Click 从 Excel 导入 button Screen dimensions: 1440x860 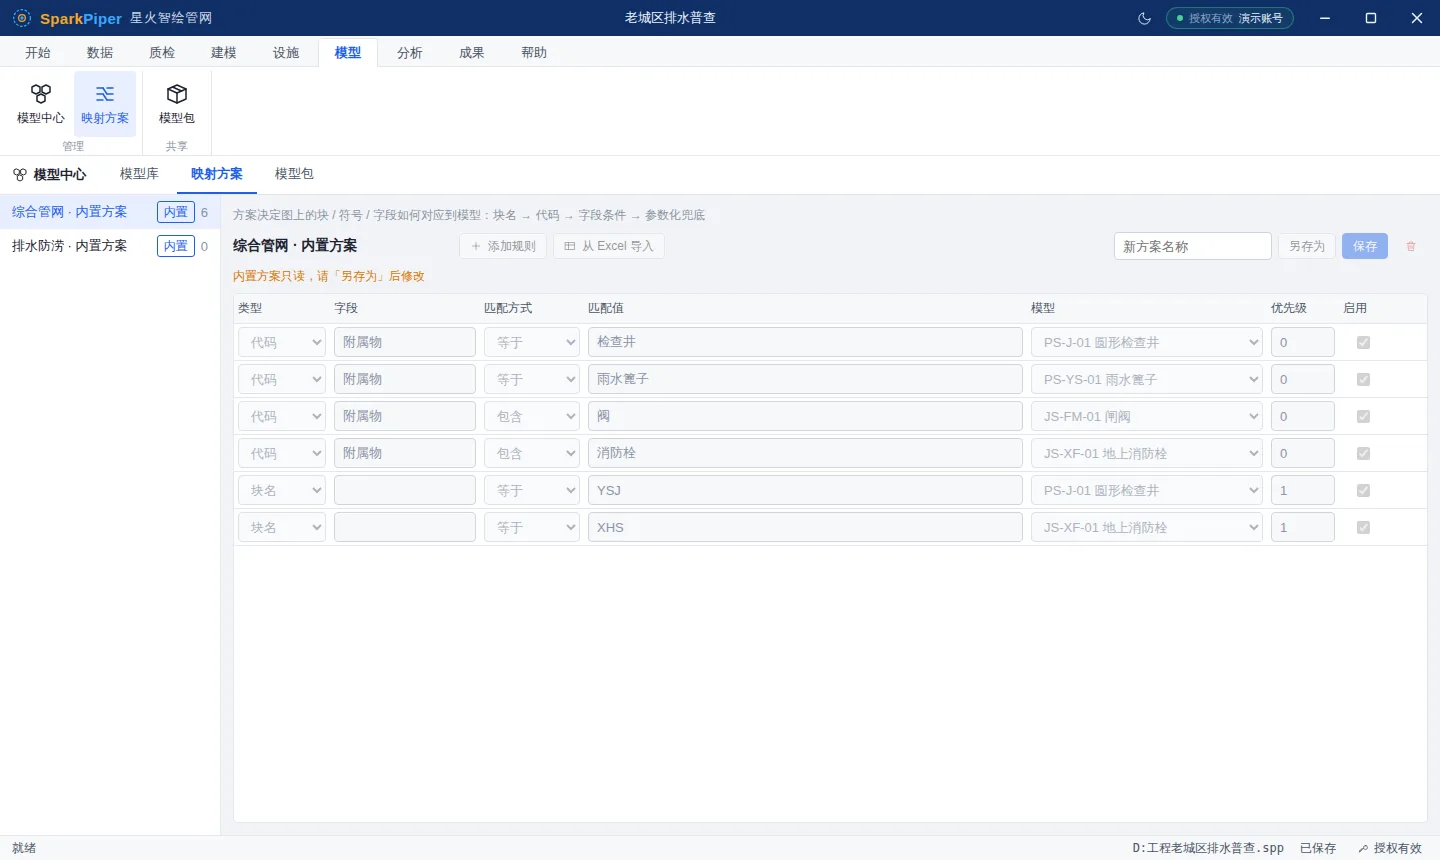point(609,246)
